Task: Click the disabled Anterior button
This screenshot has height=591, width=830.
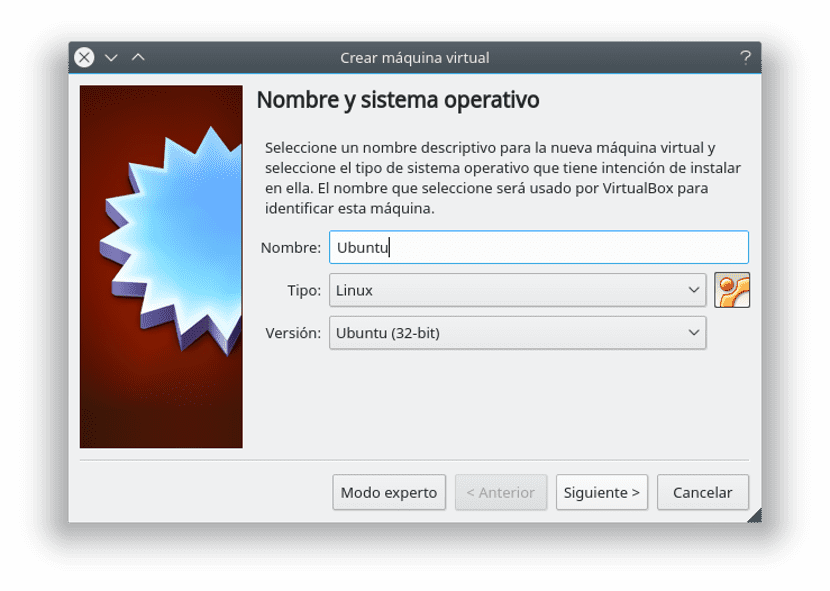Action: [500, 492]
